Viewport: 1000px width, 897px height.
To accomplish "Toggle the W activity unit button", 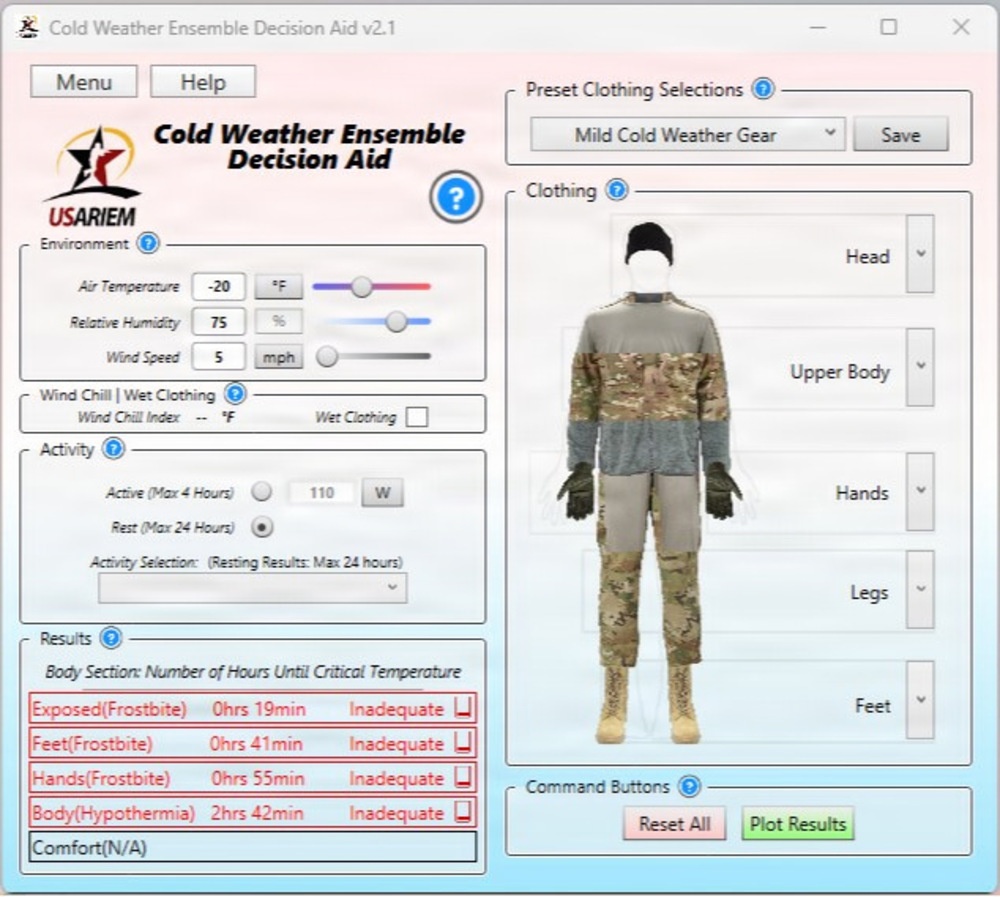I will (x=383, y=493).
